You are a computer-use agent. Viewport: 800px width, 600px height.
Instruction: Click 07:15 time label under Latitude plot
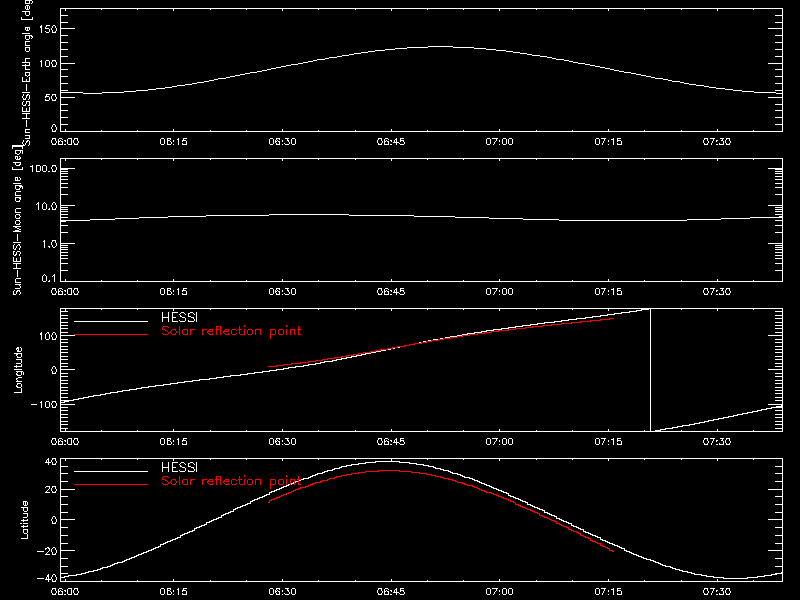(x=608, y=591)
